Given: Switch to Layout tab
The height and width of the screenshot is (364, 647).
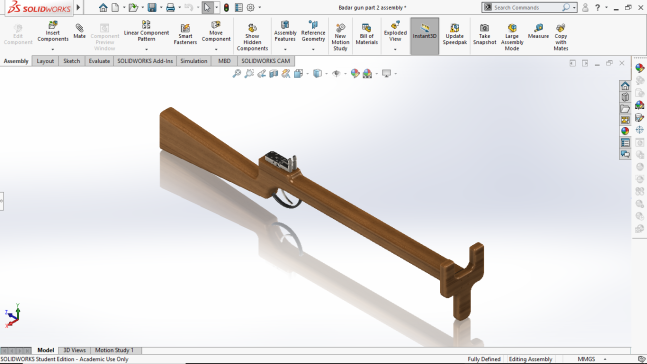Looking at the screenshot, I should click(x=45, y=61).
